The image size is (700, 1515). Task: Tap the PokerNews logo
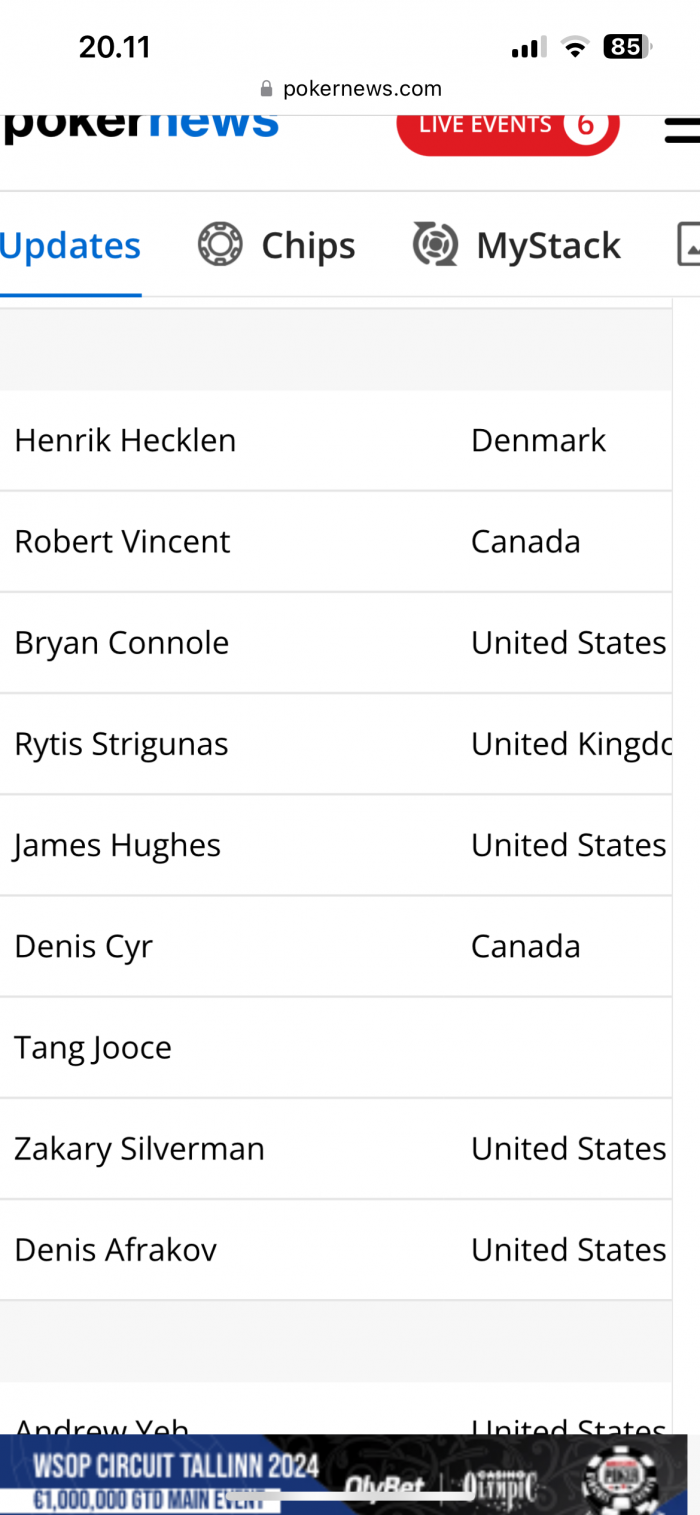tap(140, 128)
